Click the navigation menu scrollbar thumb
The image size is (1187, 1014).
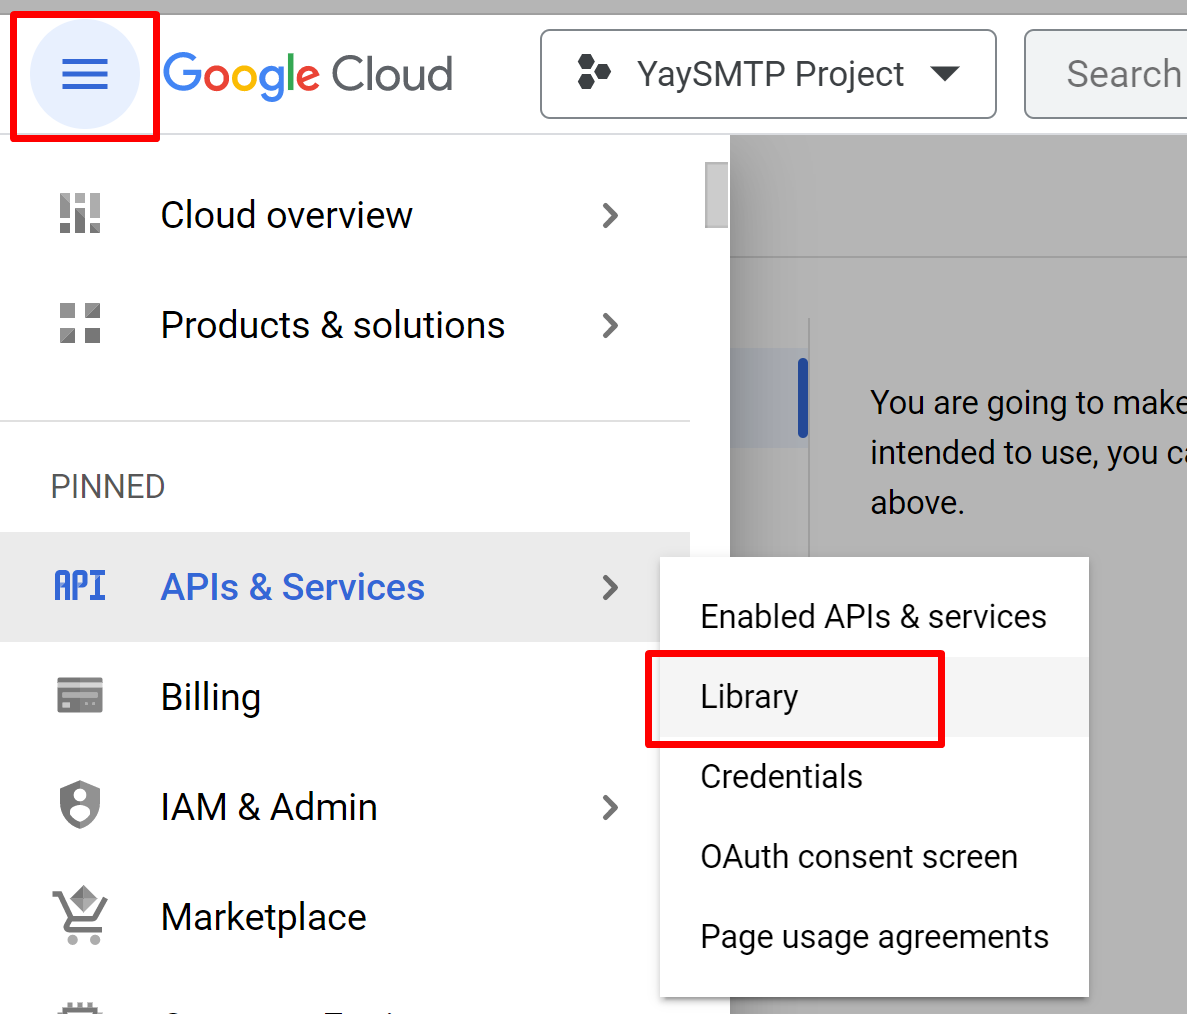tap(716, 195)
